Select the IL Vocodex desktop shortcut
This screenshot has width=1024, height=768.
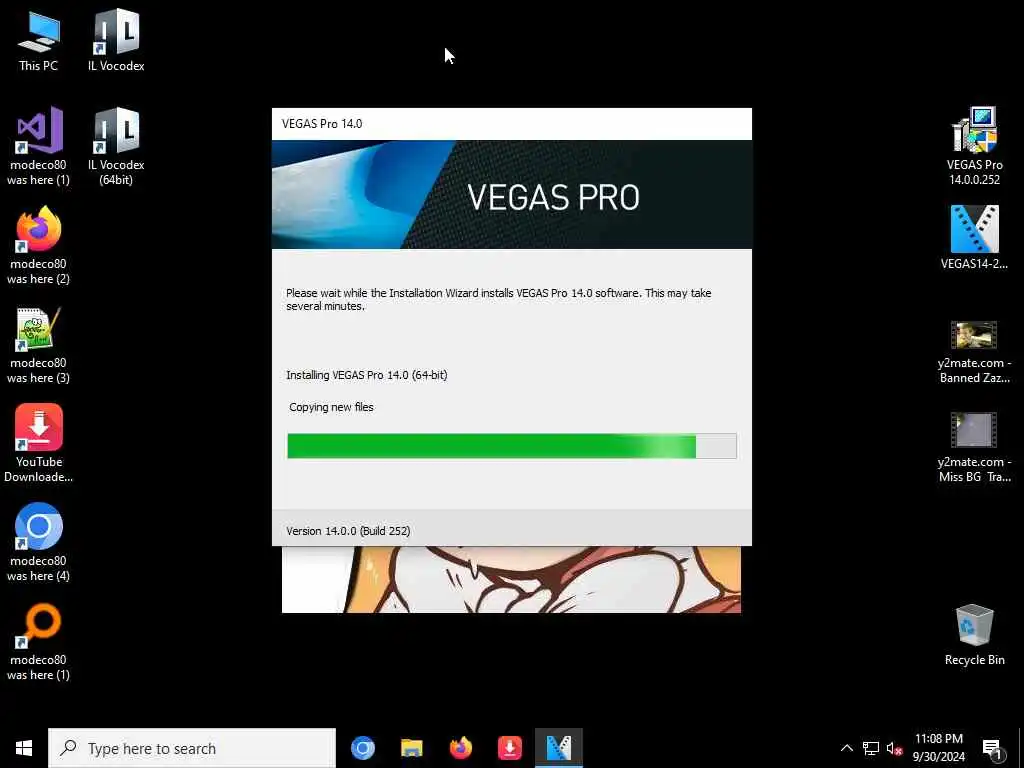click(116, 41)
